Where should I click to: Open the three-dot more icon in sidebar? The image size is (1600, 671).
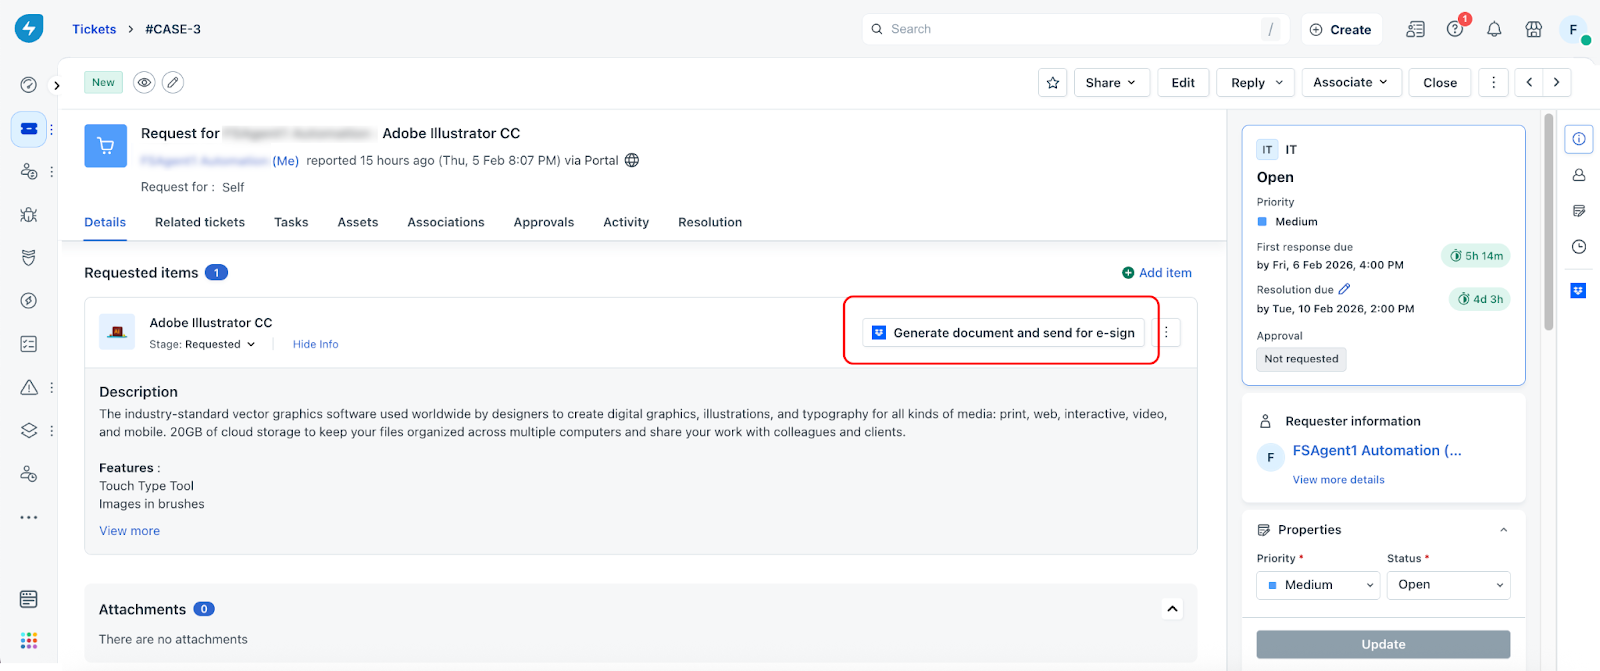pos(29,517)
